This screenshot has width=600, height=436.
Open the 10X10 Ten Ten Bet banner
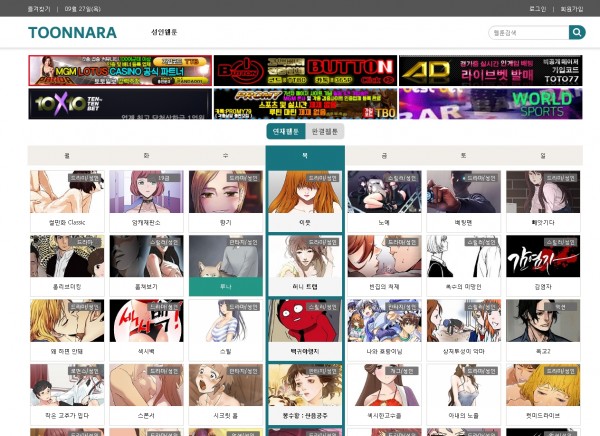pyautogui.click(x=120, y=104)
